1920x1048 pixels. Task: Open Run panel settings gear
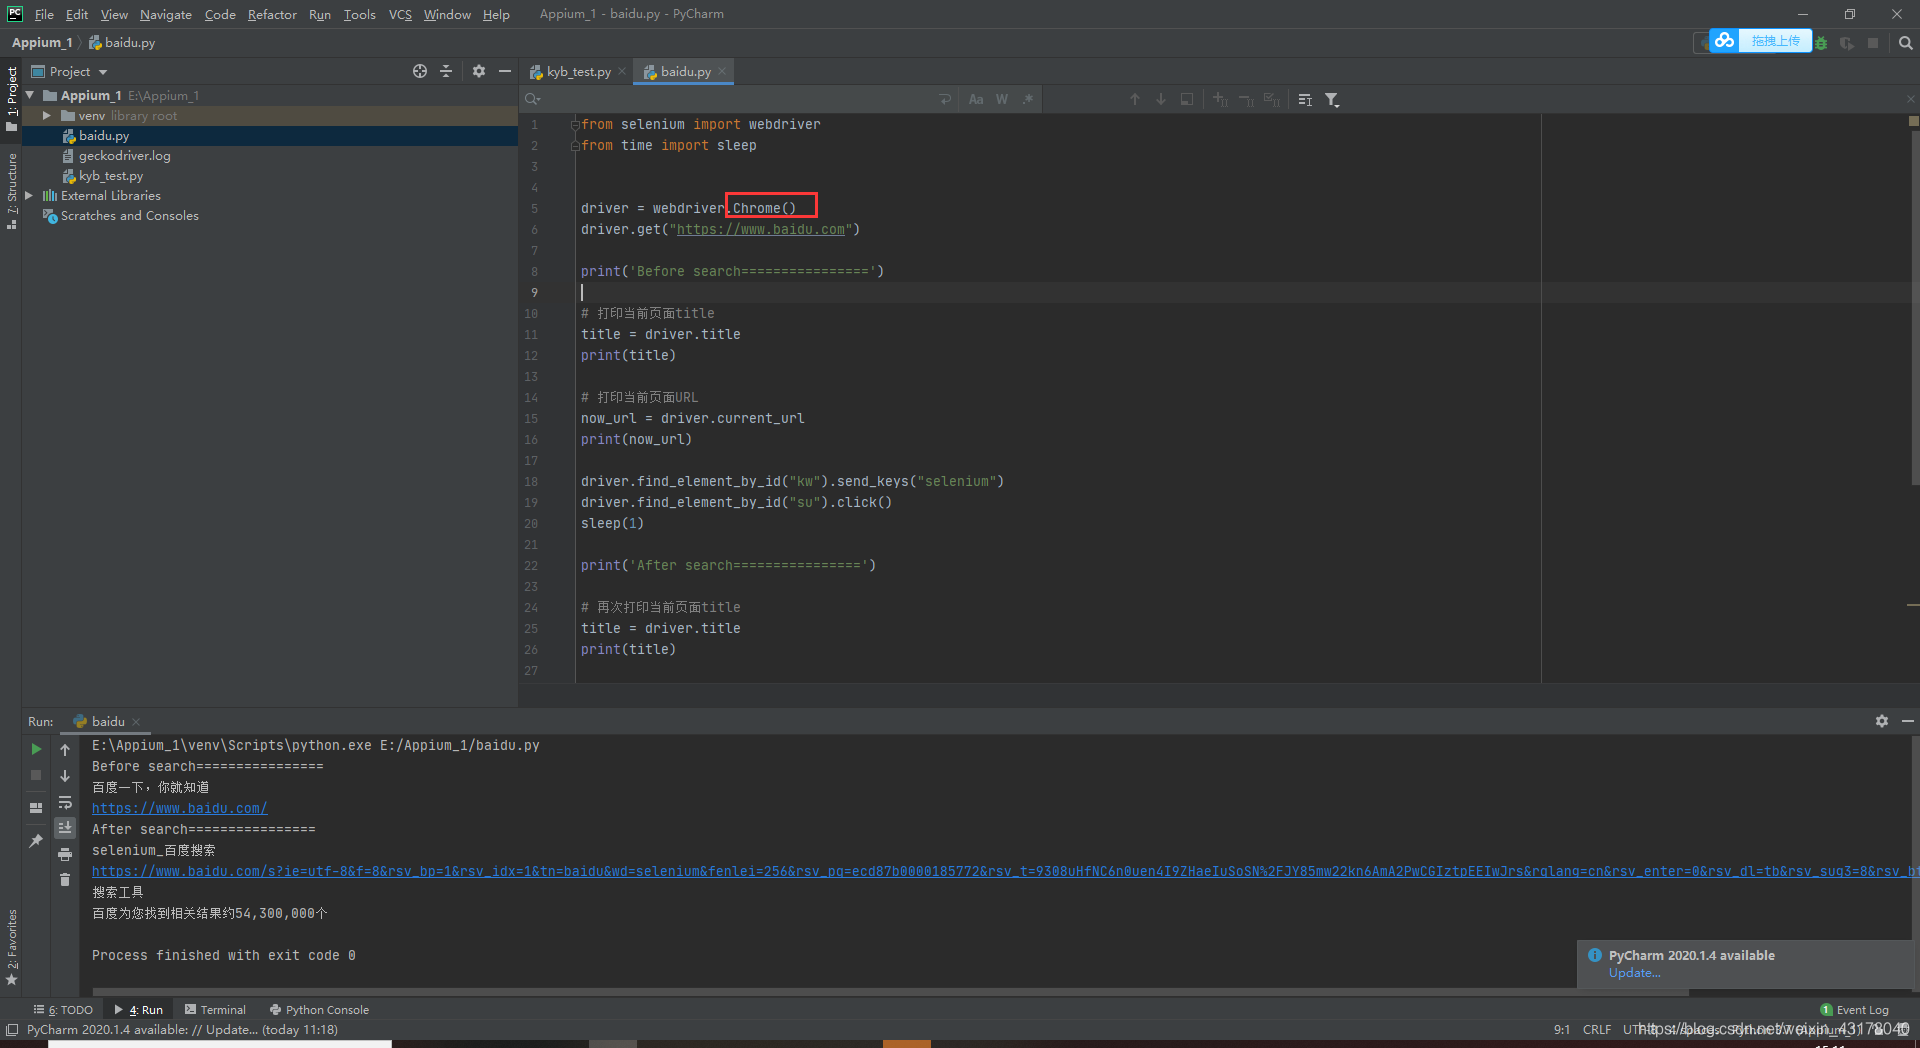coord(1882,721)
